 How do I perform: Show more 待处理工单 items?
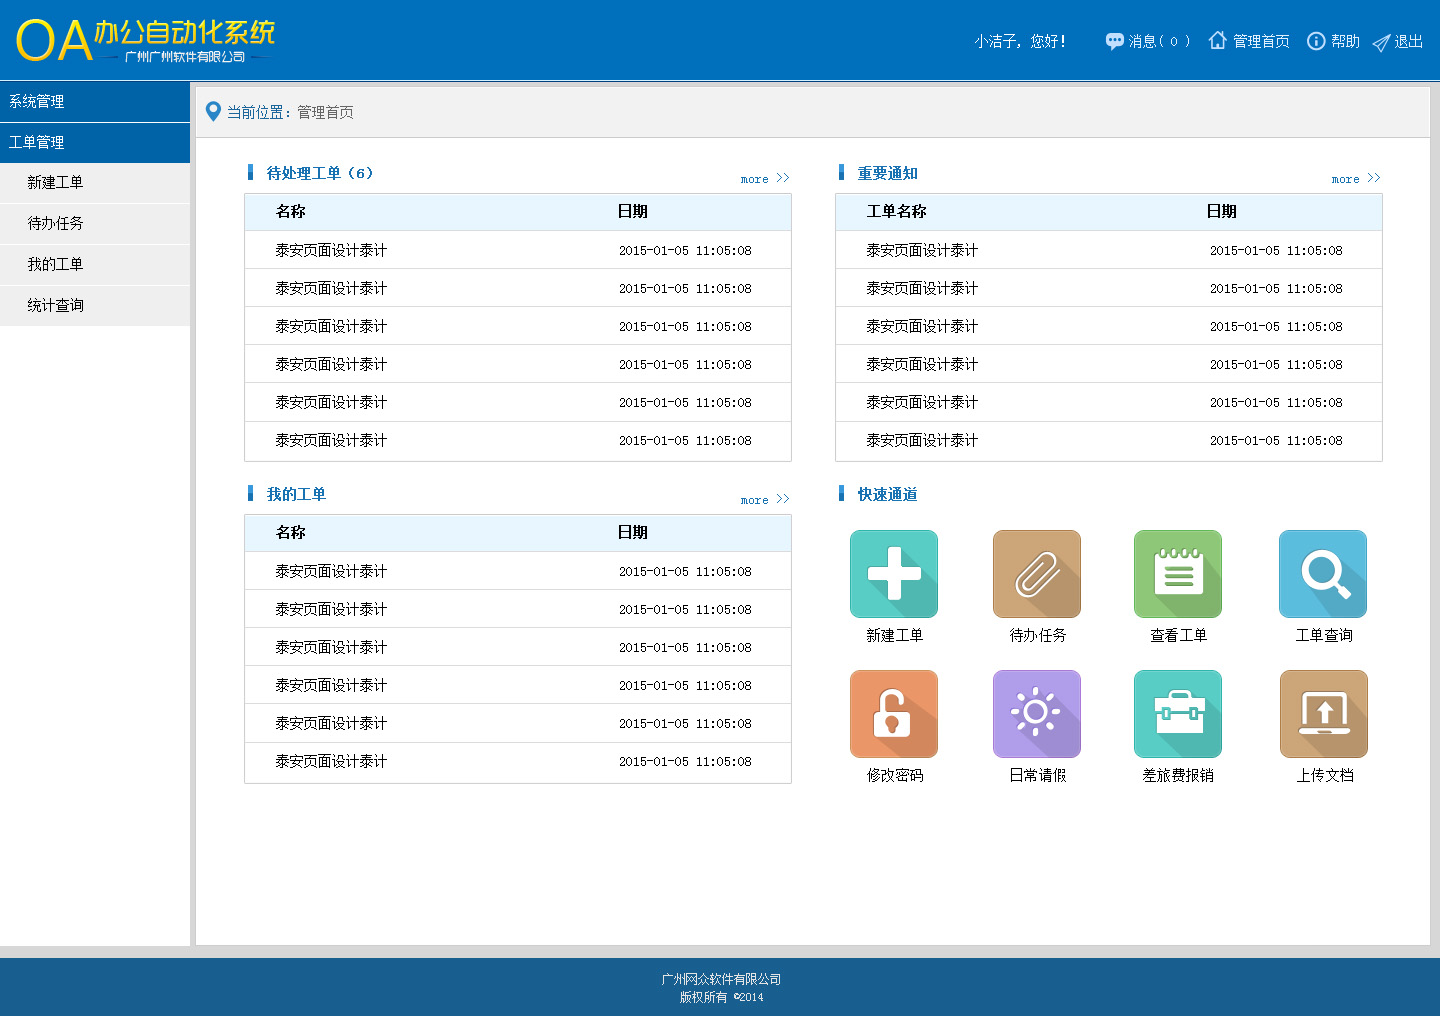764,179
